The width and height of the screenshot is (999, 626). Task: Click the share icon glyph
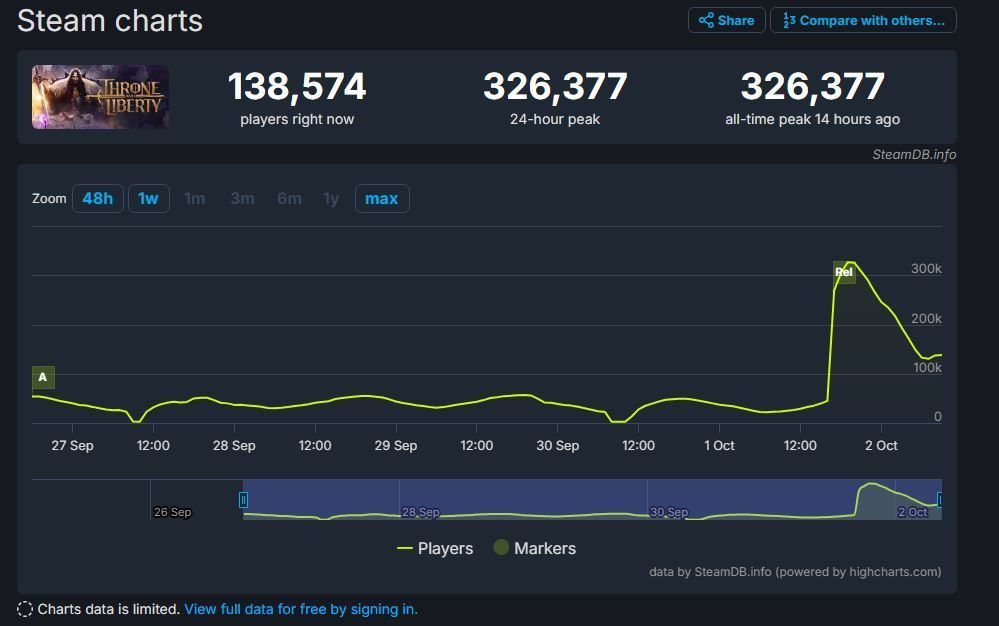click(x=706, y=20)
